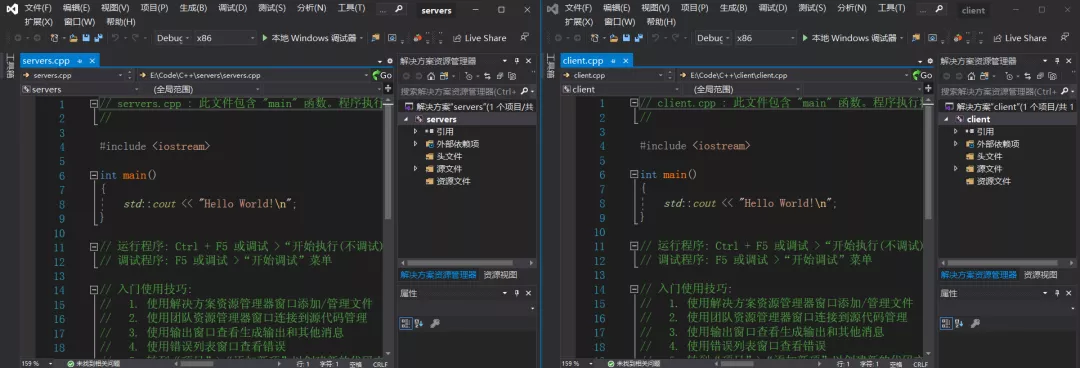The height and width of the screenshot is (368, 1080).
Task: Expand 引用 node in client Solution Explorer
Action: tap(956, 132)
